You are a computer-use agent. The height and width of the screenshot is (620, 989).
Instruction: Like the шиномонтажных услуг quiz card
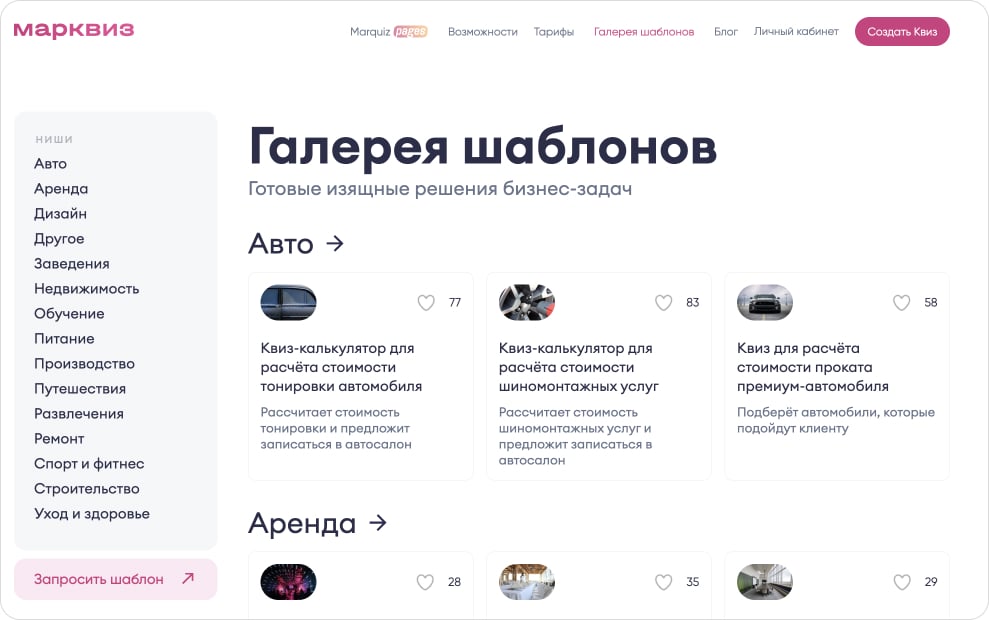pyautogui.click(x=663, y=302)
